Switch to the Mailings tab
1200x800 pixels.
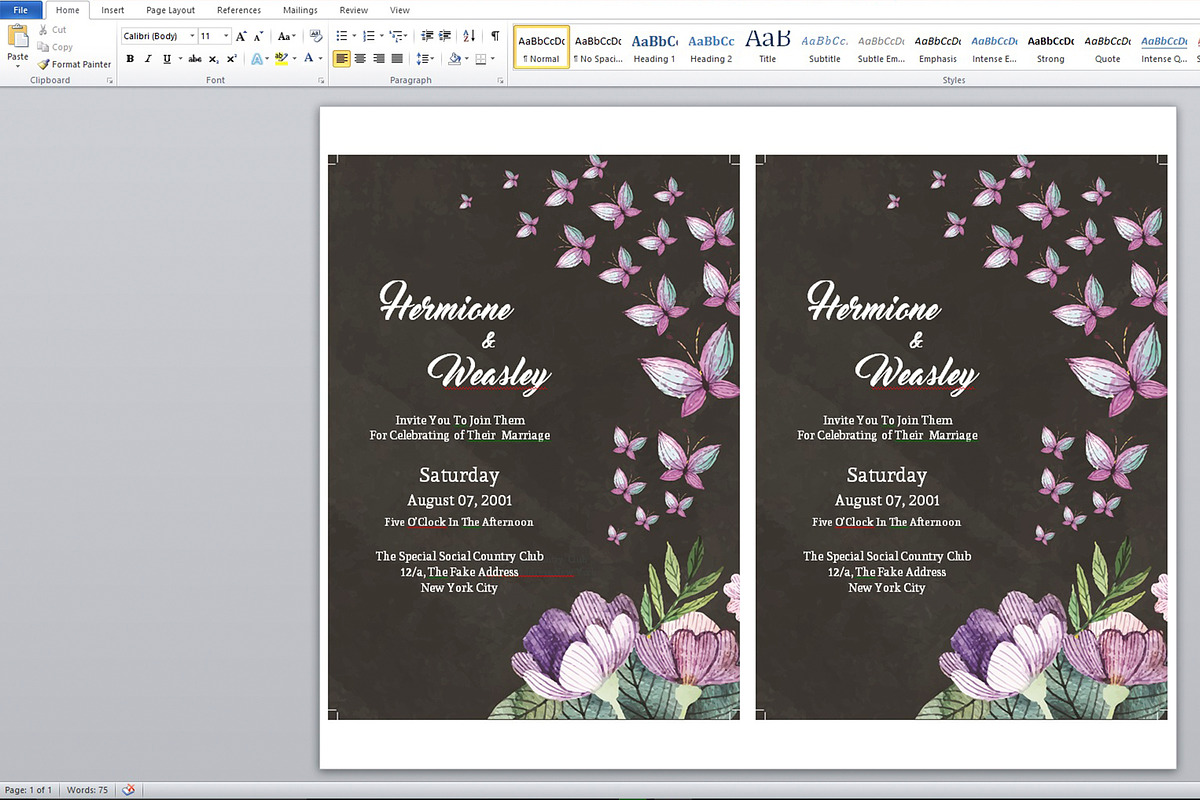click(300, 10)
